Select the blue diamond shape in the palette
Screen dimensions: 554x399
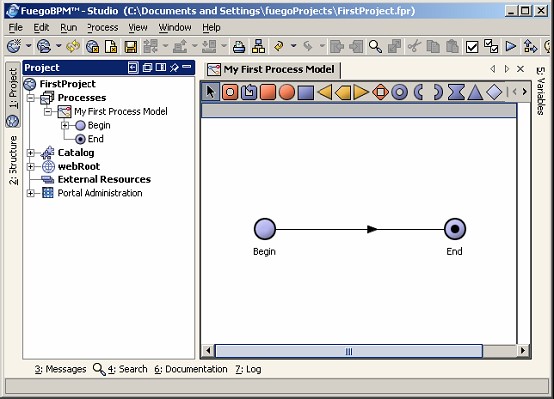coord(494,92)
